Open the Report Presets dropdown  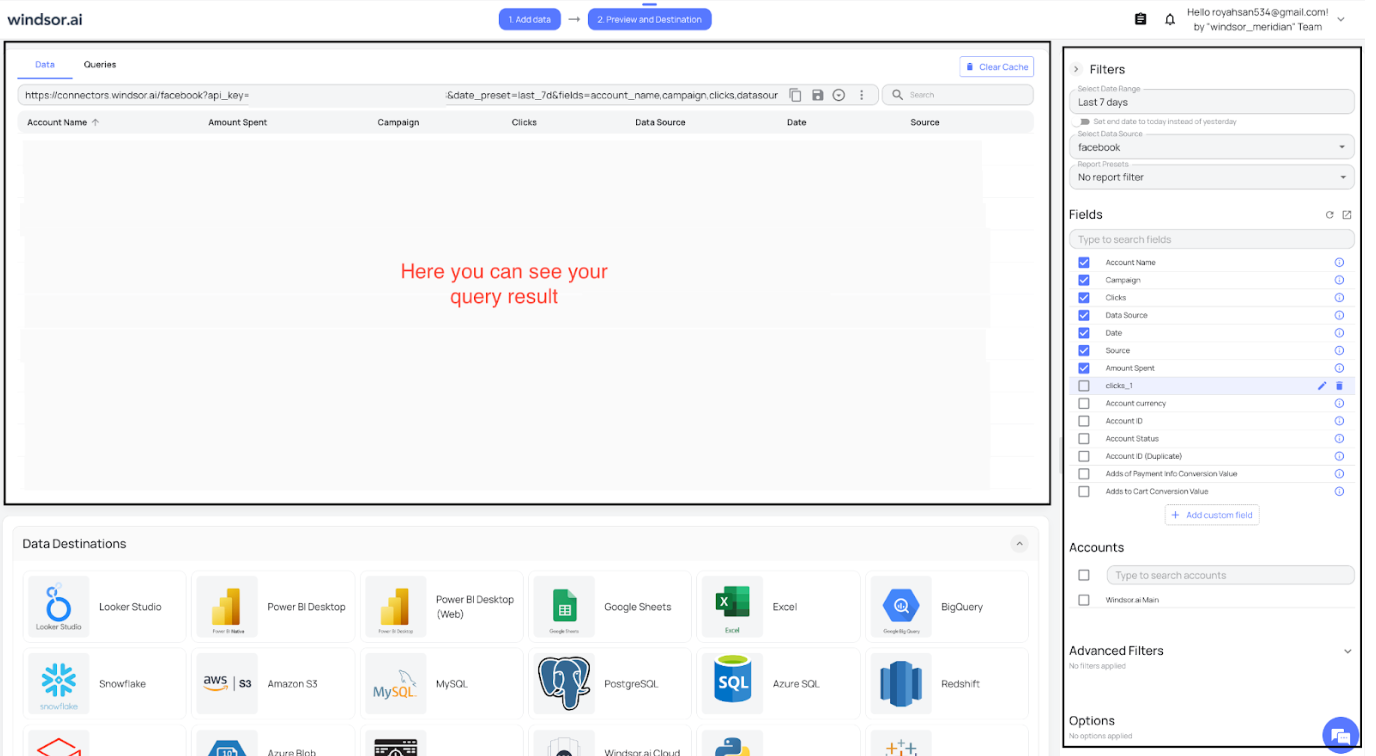pyautogui.click(x=1211, y=177)
